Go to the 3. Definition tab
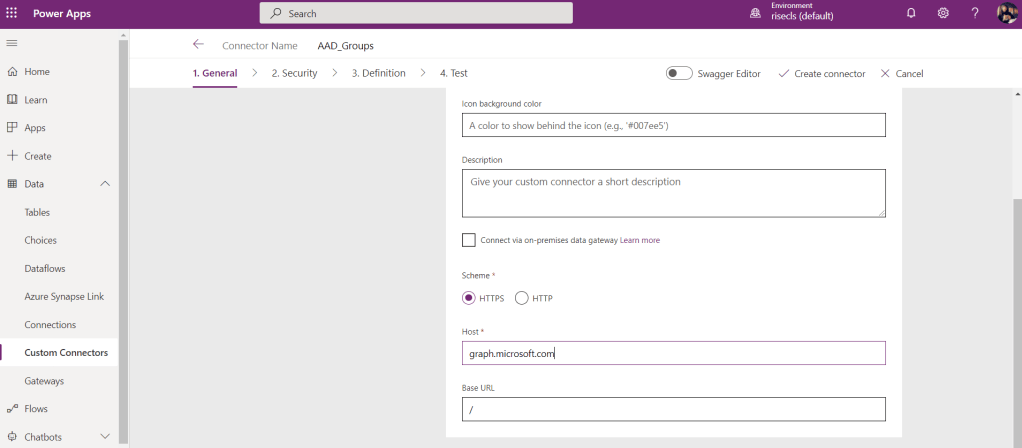This screenshot has width=1022, height=448. 378,73
